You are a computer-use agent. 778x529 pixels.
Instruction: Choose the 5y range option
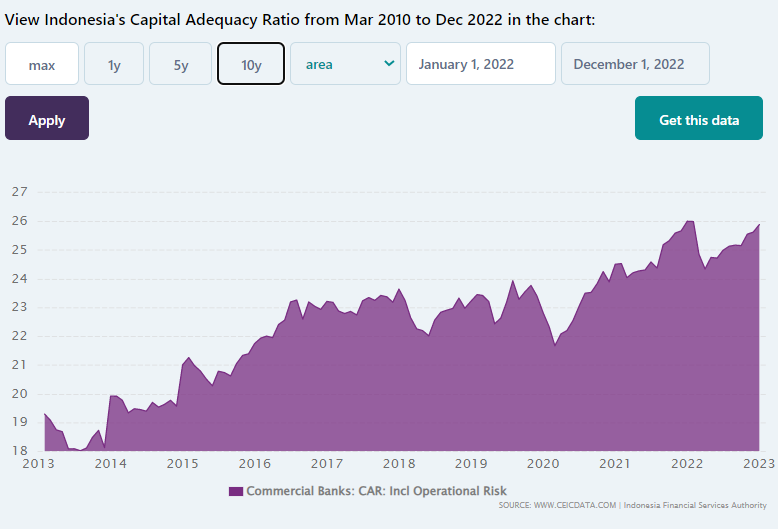pos(180,65)
